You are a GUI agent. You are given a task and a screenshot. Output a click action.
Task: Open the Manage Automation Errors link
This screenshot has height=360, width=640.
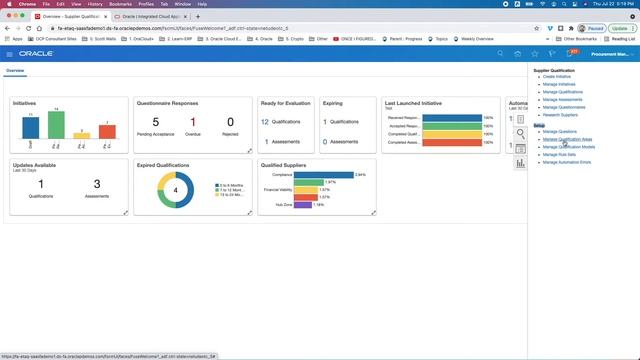[x=567, y=162]
